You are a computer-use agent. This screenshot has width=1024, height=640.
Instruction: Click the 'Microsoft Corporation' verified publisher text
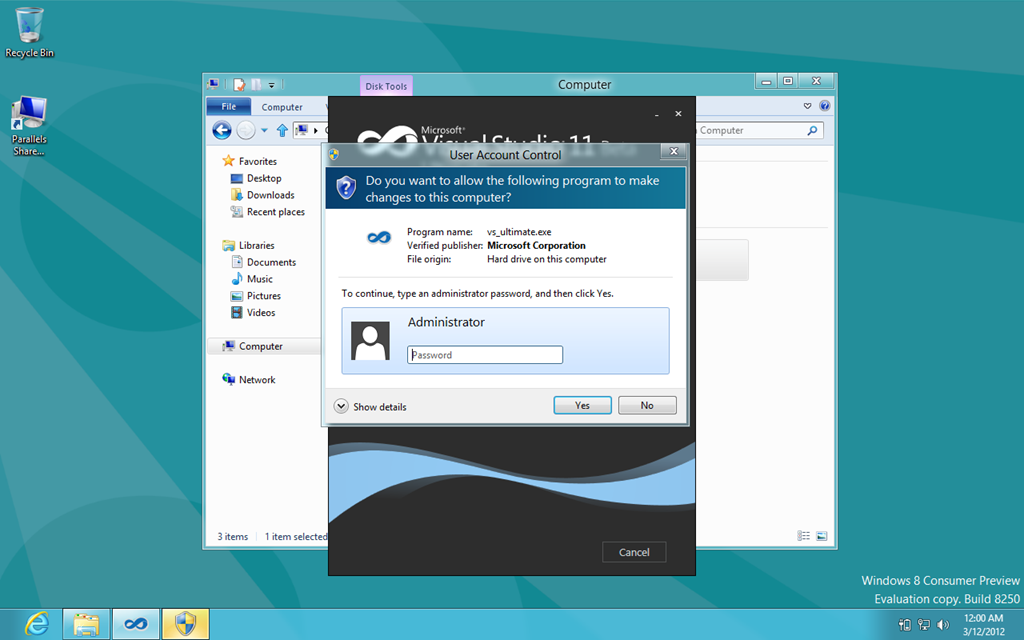[x=536, y=246]
